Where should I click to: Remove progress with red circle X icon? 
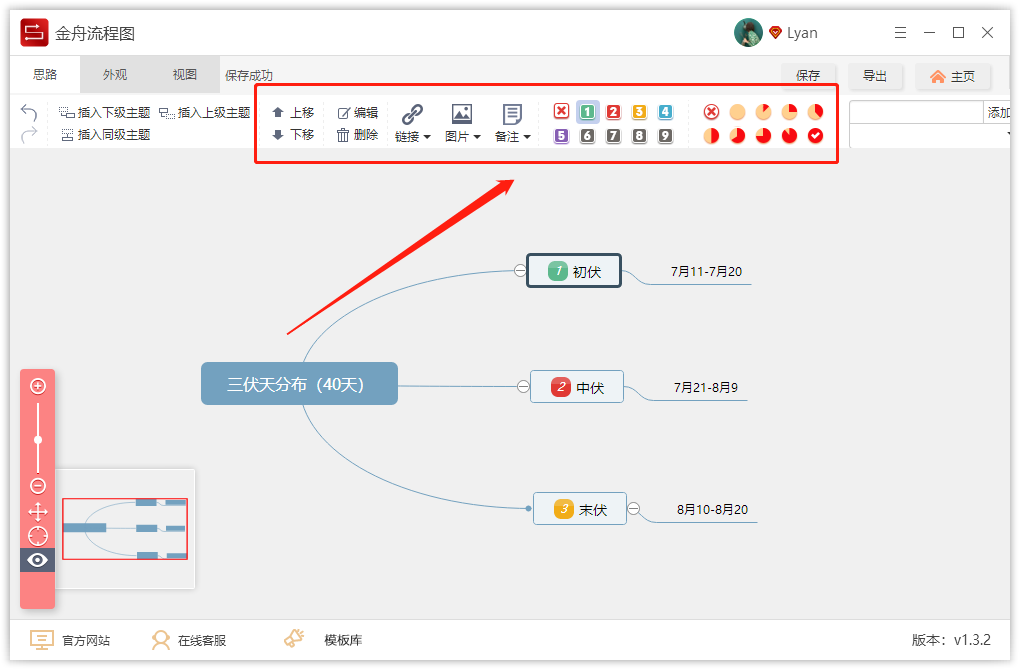point(711,112)
